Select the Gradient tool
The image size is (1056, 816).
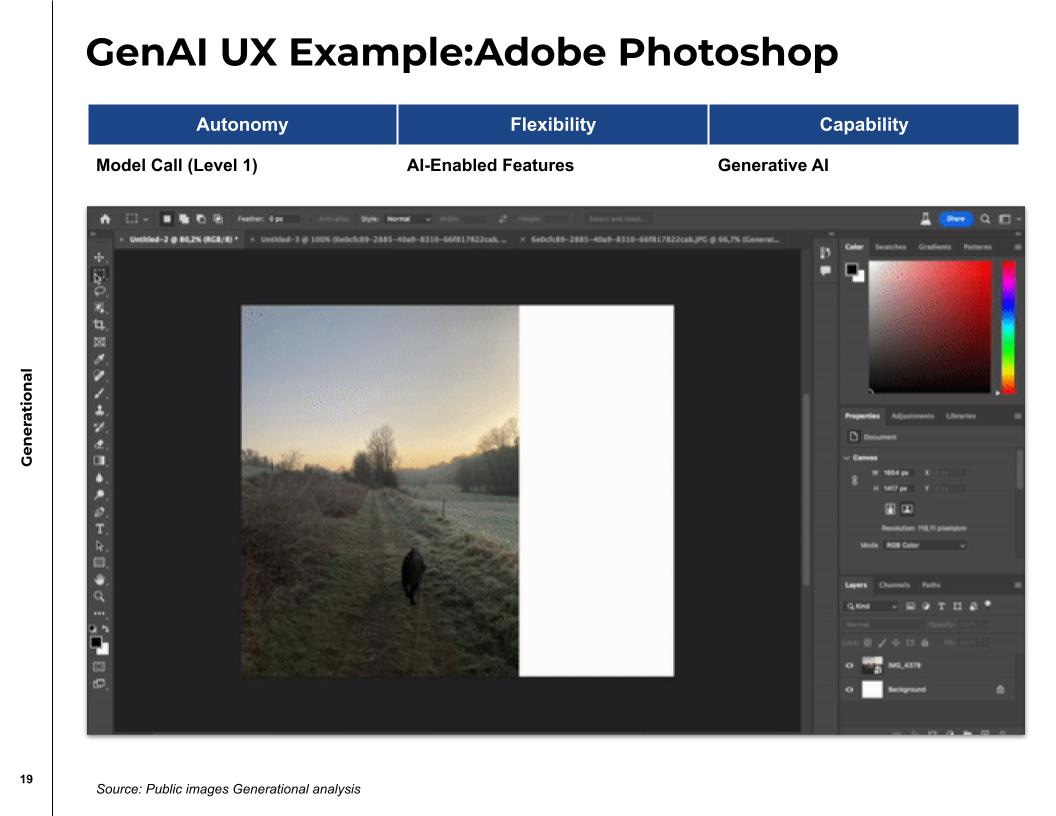[99, 461]
